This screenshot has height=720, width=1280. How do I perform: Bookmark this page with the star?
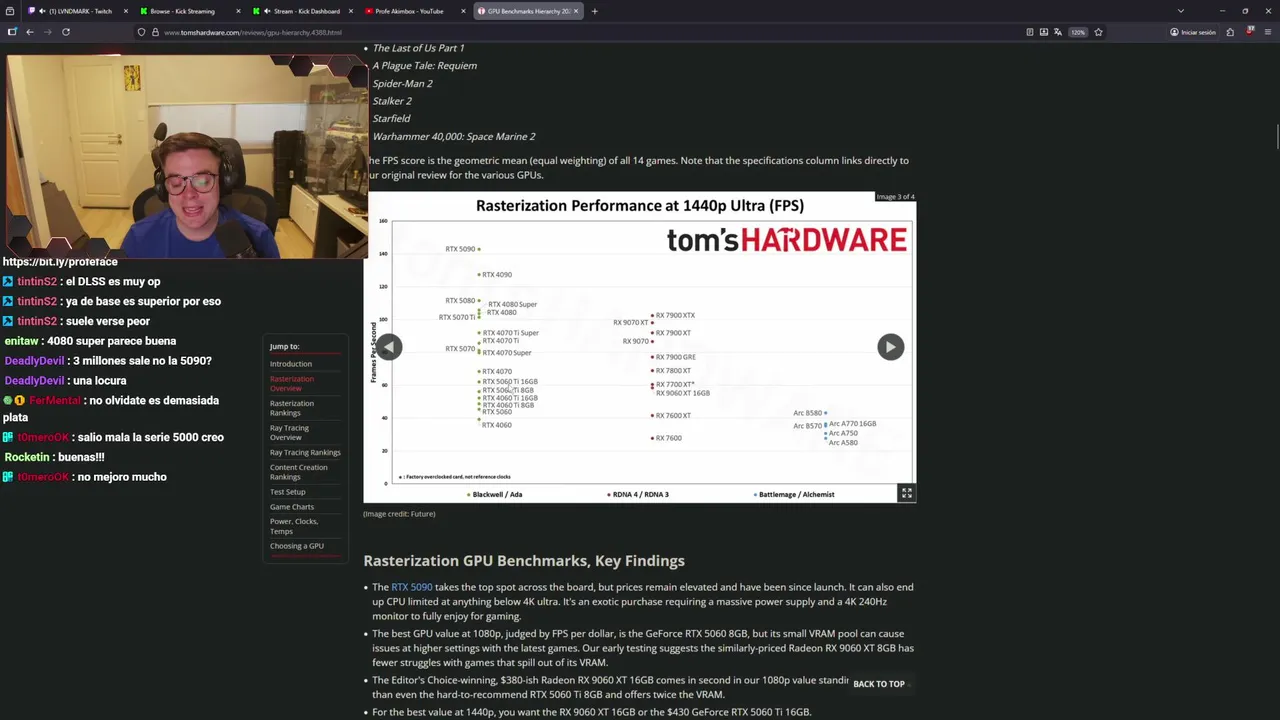1098,32
